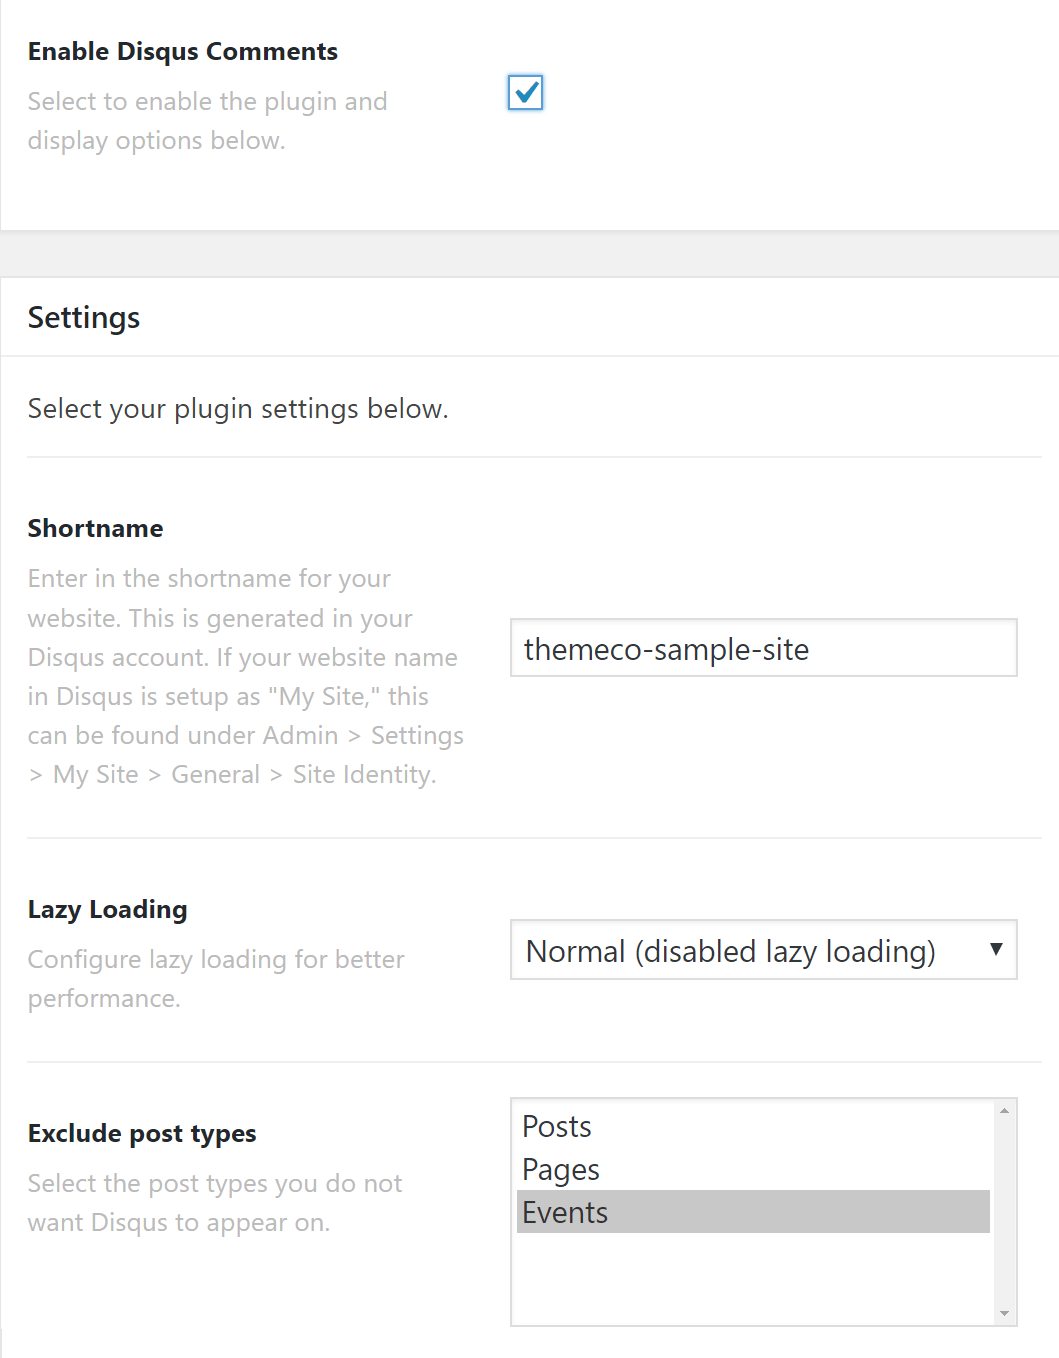Click the Shortname section label
1059x1358 pixels.
pos(95,528)
